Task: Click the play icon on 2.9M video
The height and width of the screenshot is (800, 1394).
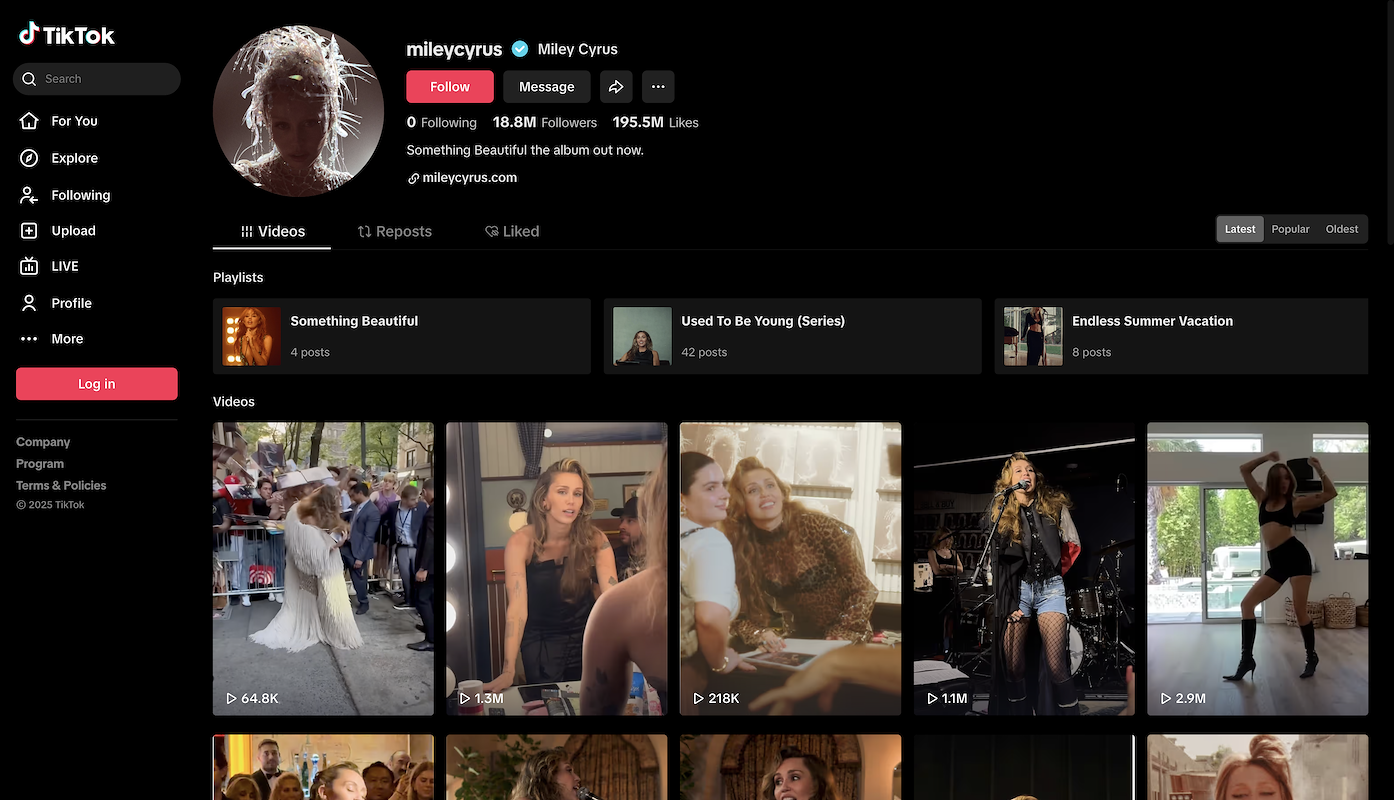Action: click(x=1166, y=698)
